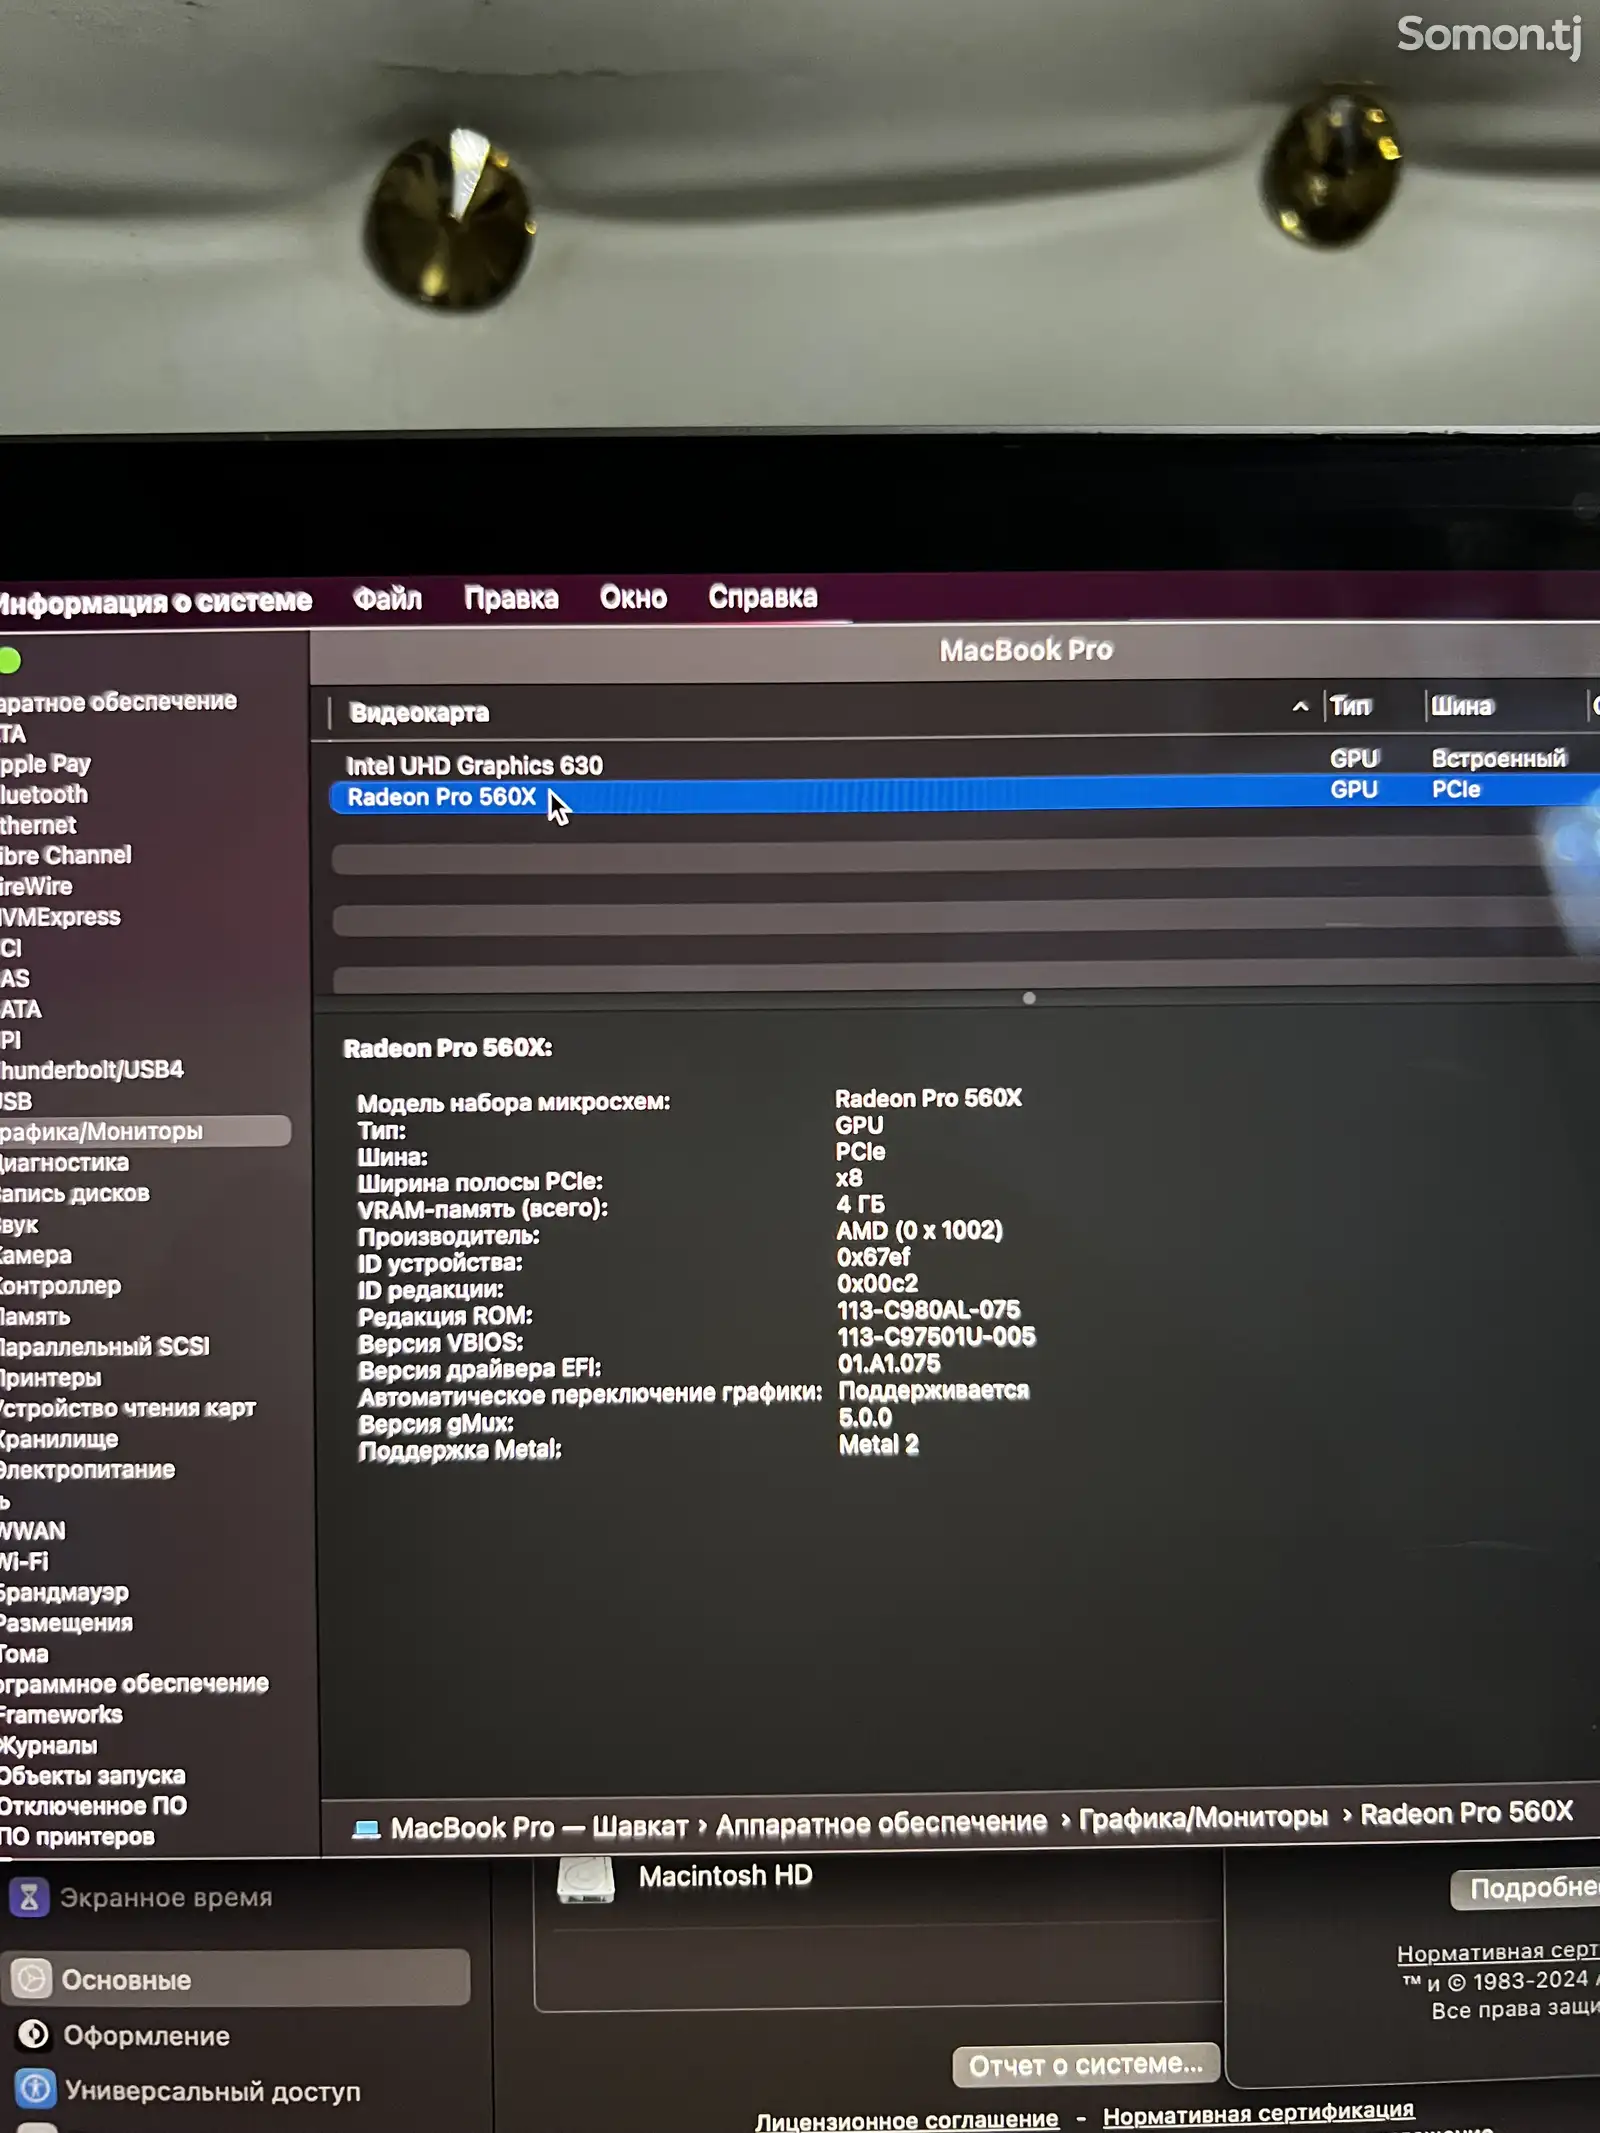Select Журналы in the sidebar
The image size is (1600, 2133).
49,1746
